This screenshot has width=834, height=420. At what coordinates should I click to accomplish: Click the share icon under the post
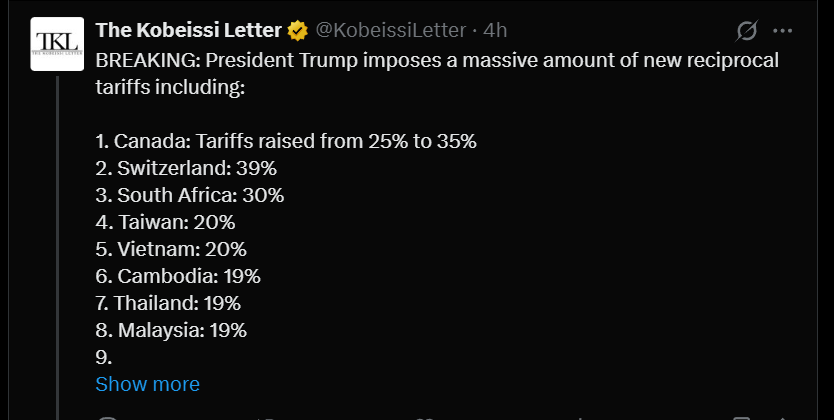pyautogui.click(x=782, y=418)
